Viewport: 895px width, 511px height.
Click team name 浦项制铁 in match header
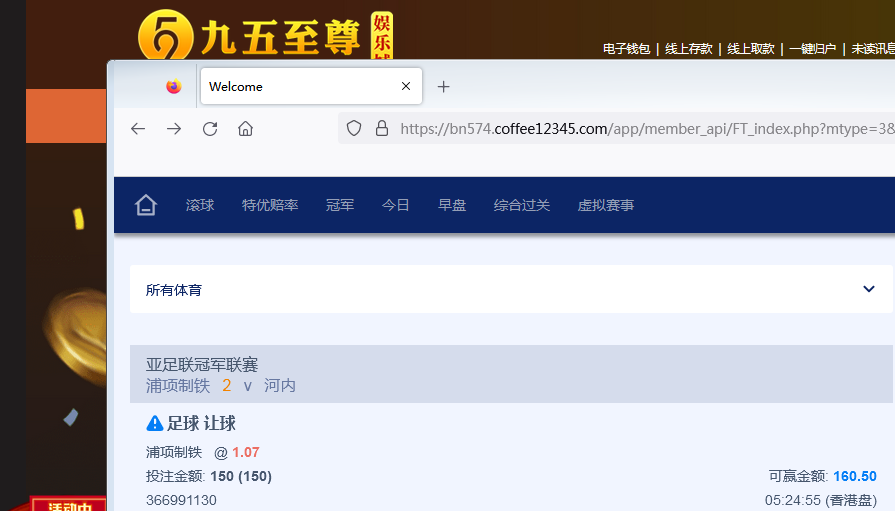tap(178, 386)
